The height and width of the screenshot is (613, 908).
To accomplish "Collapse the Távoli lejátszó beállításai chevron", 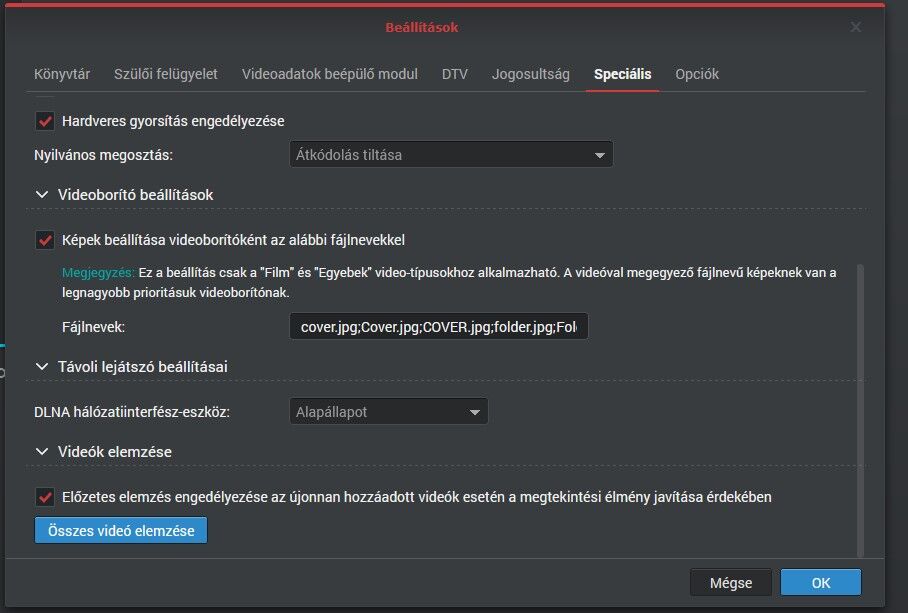I will [42, 366].
